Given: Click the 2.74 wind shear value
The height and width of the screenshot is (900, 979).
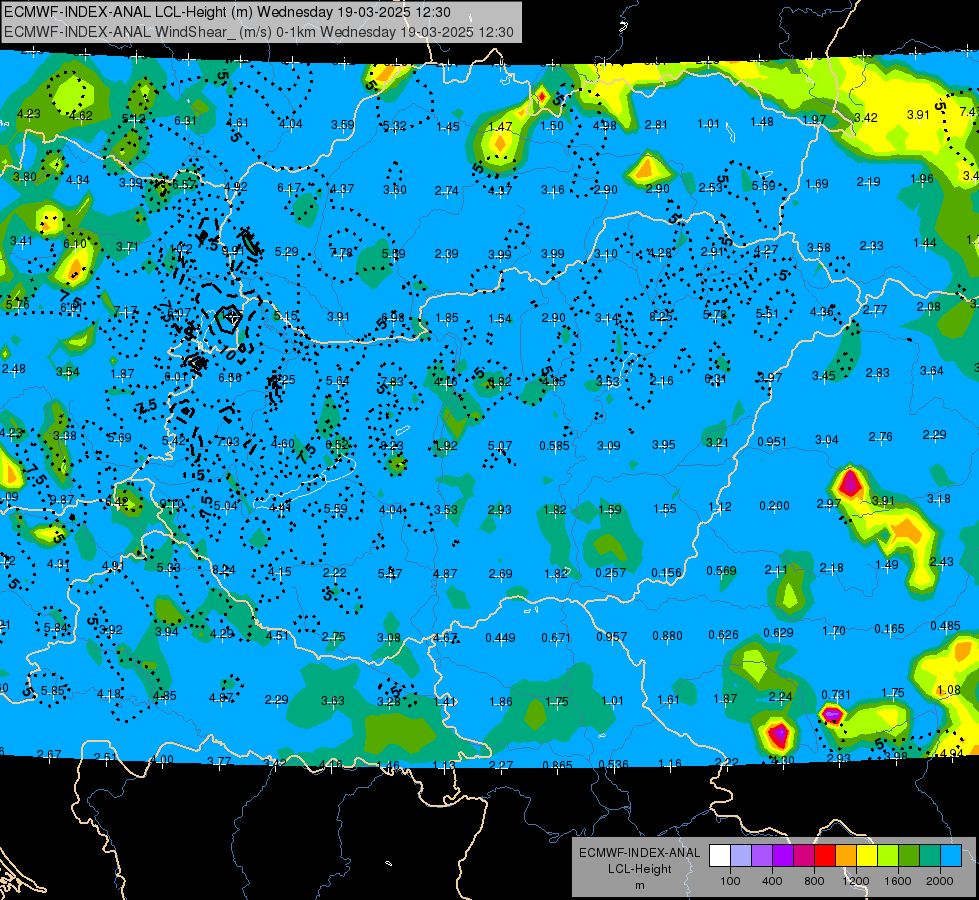Looking at the screenshot, I should coord(446,190).
